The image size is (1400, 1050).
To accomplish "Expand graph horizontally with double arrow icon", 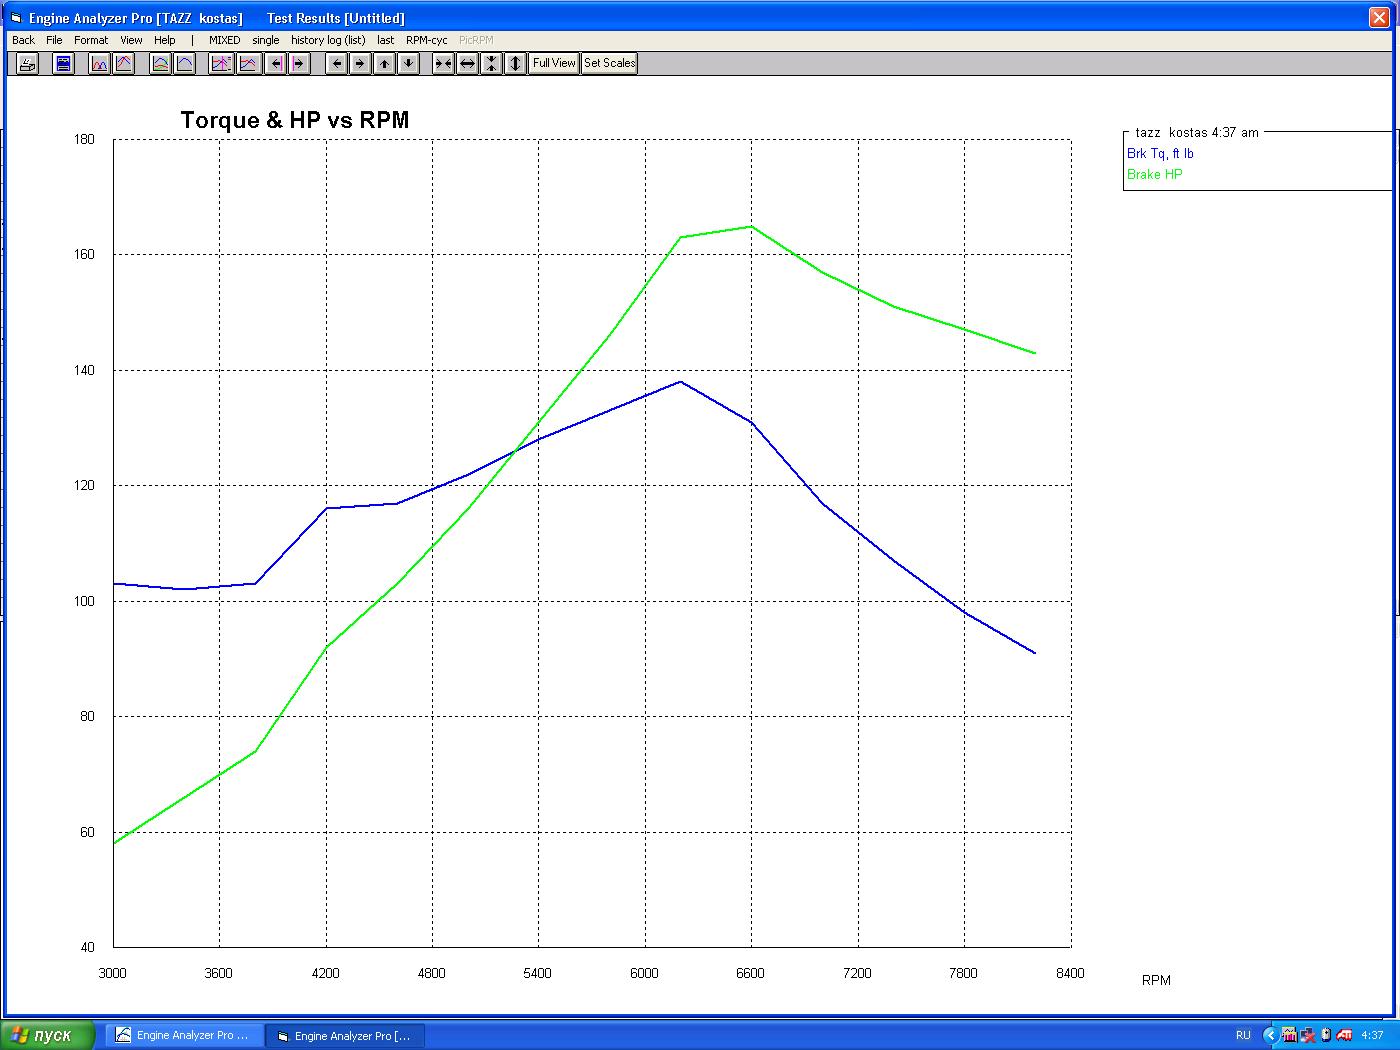I will [467, 64].
